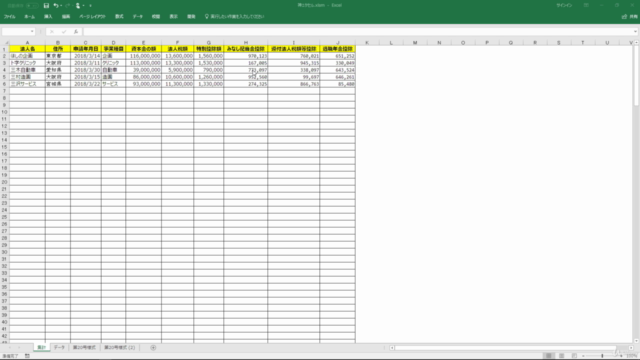Click the Undo arrow icon
Viewport: 640px width, 360px height.
coord(56,5)
